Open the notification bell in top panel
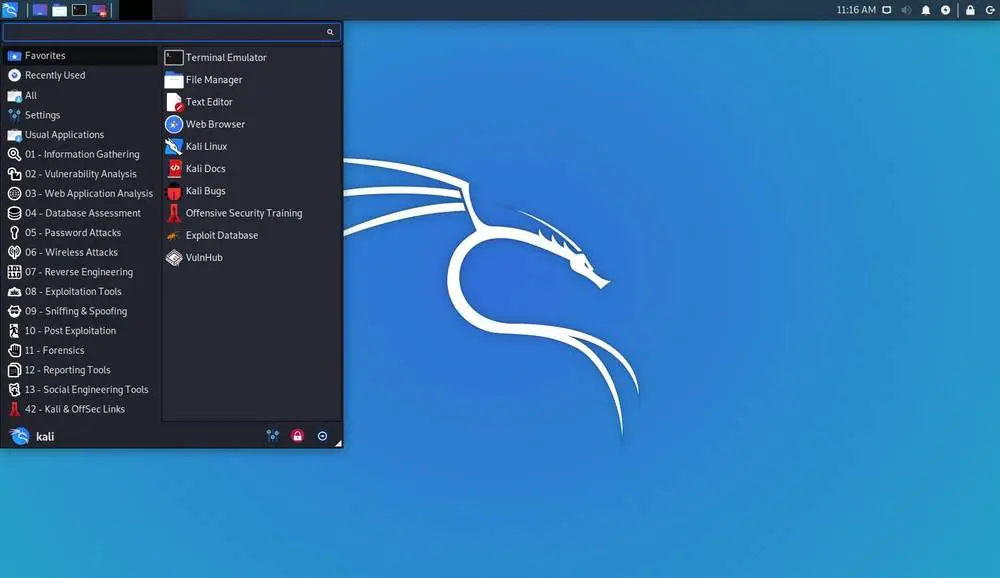Screen dimensions: 1000x578 925,10
